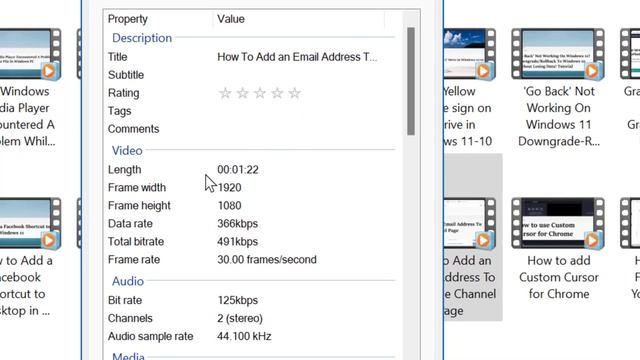Click the first rating star
This screenshot has width=640, height=360.
point(225,93)
